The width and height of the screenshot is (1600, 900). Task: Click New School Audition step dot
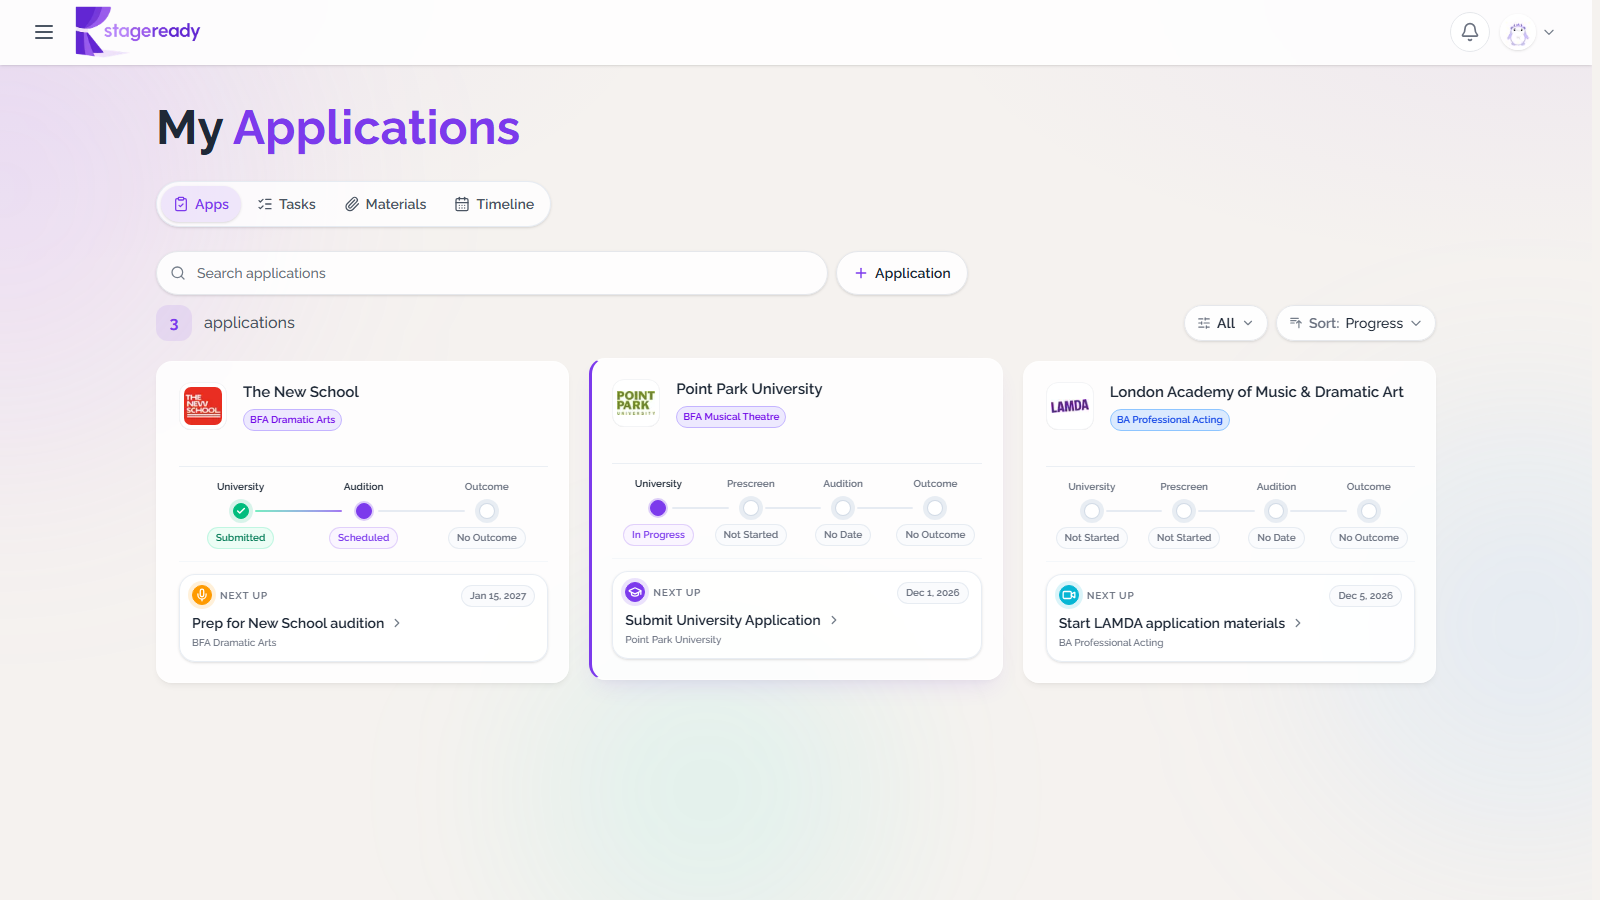[x=364, y=511]
